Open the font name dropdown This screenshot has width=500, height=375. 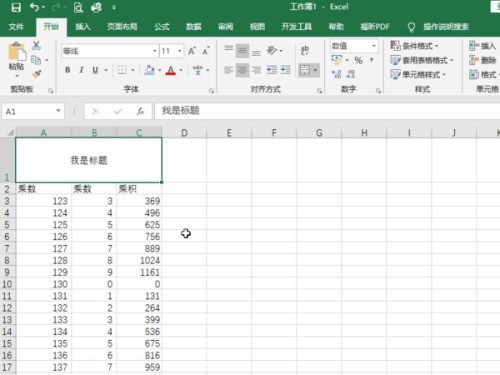pyautogui.click(x=155, y=51)
